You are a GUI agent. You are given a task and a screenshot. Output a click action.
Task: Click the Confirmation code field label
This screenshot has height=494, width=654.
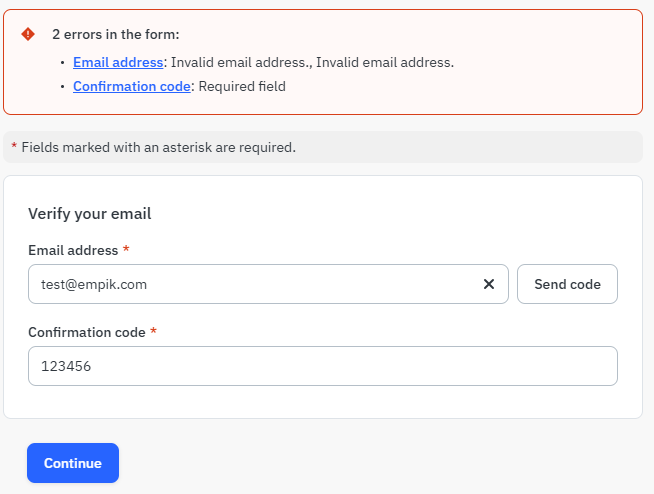click(87, 332)
